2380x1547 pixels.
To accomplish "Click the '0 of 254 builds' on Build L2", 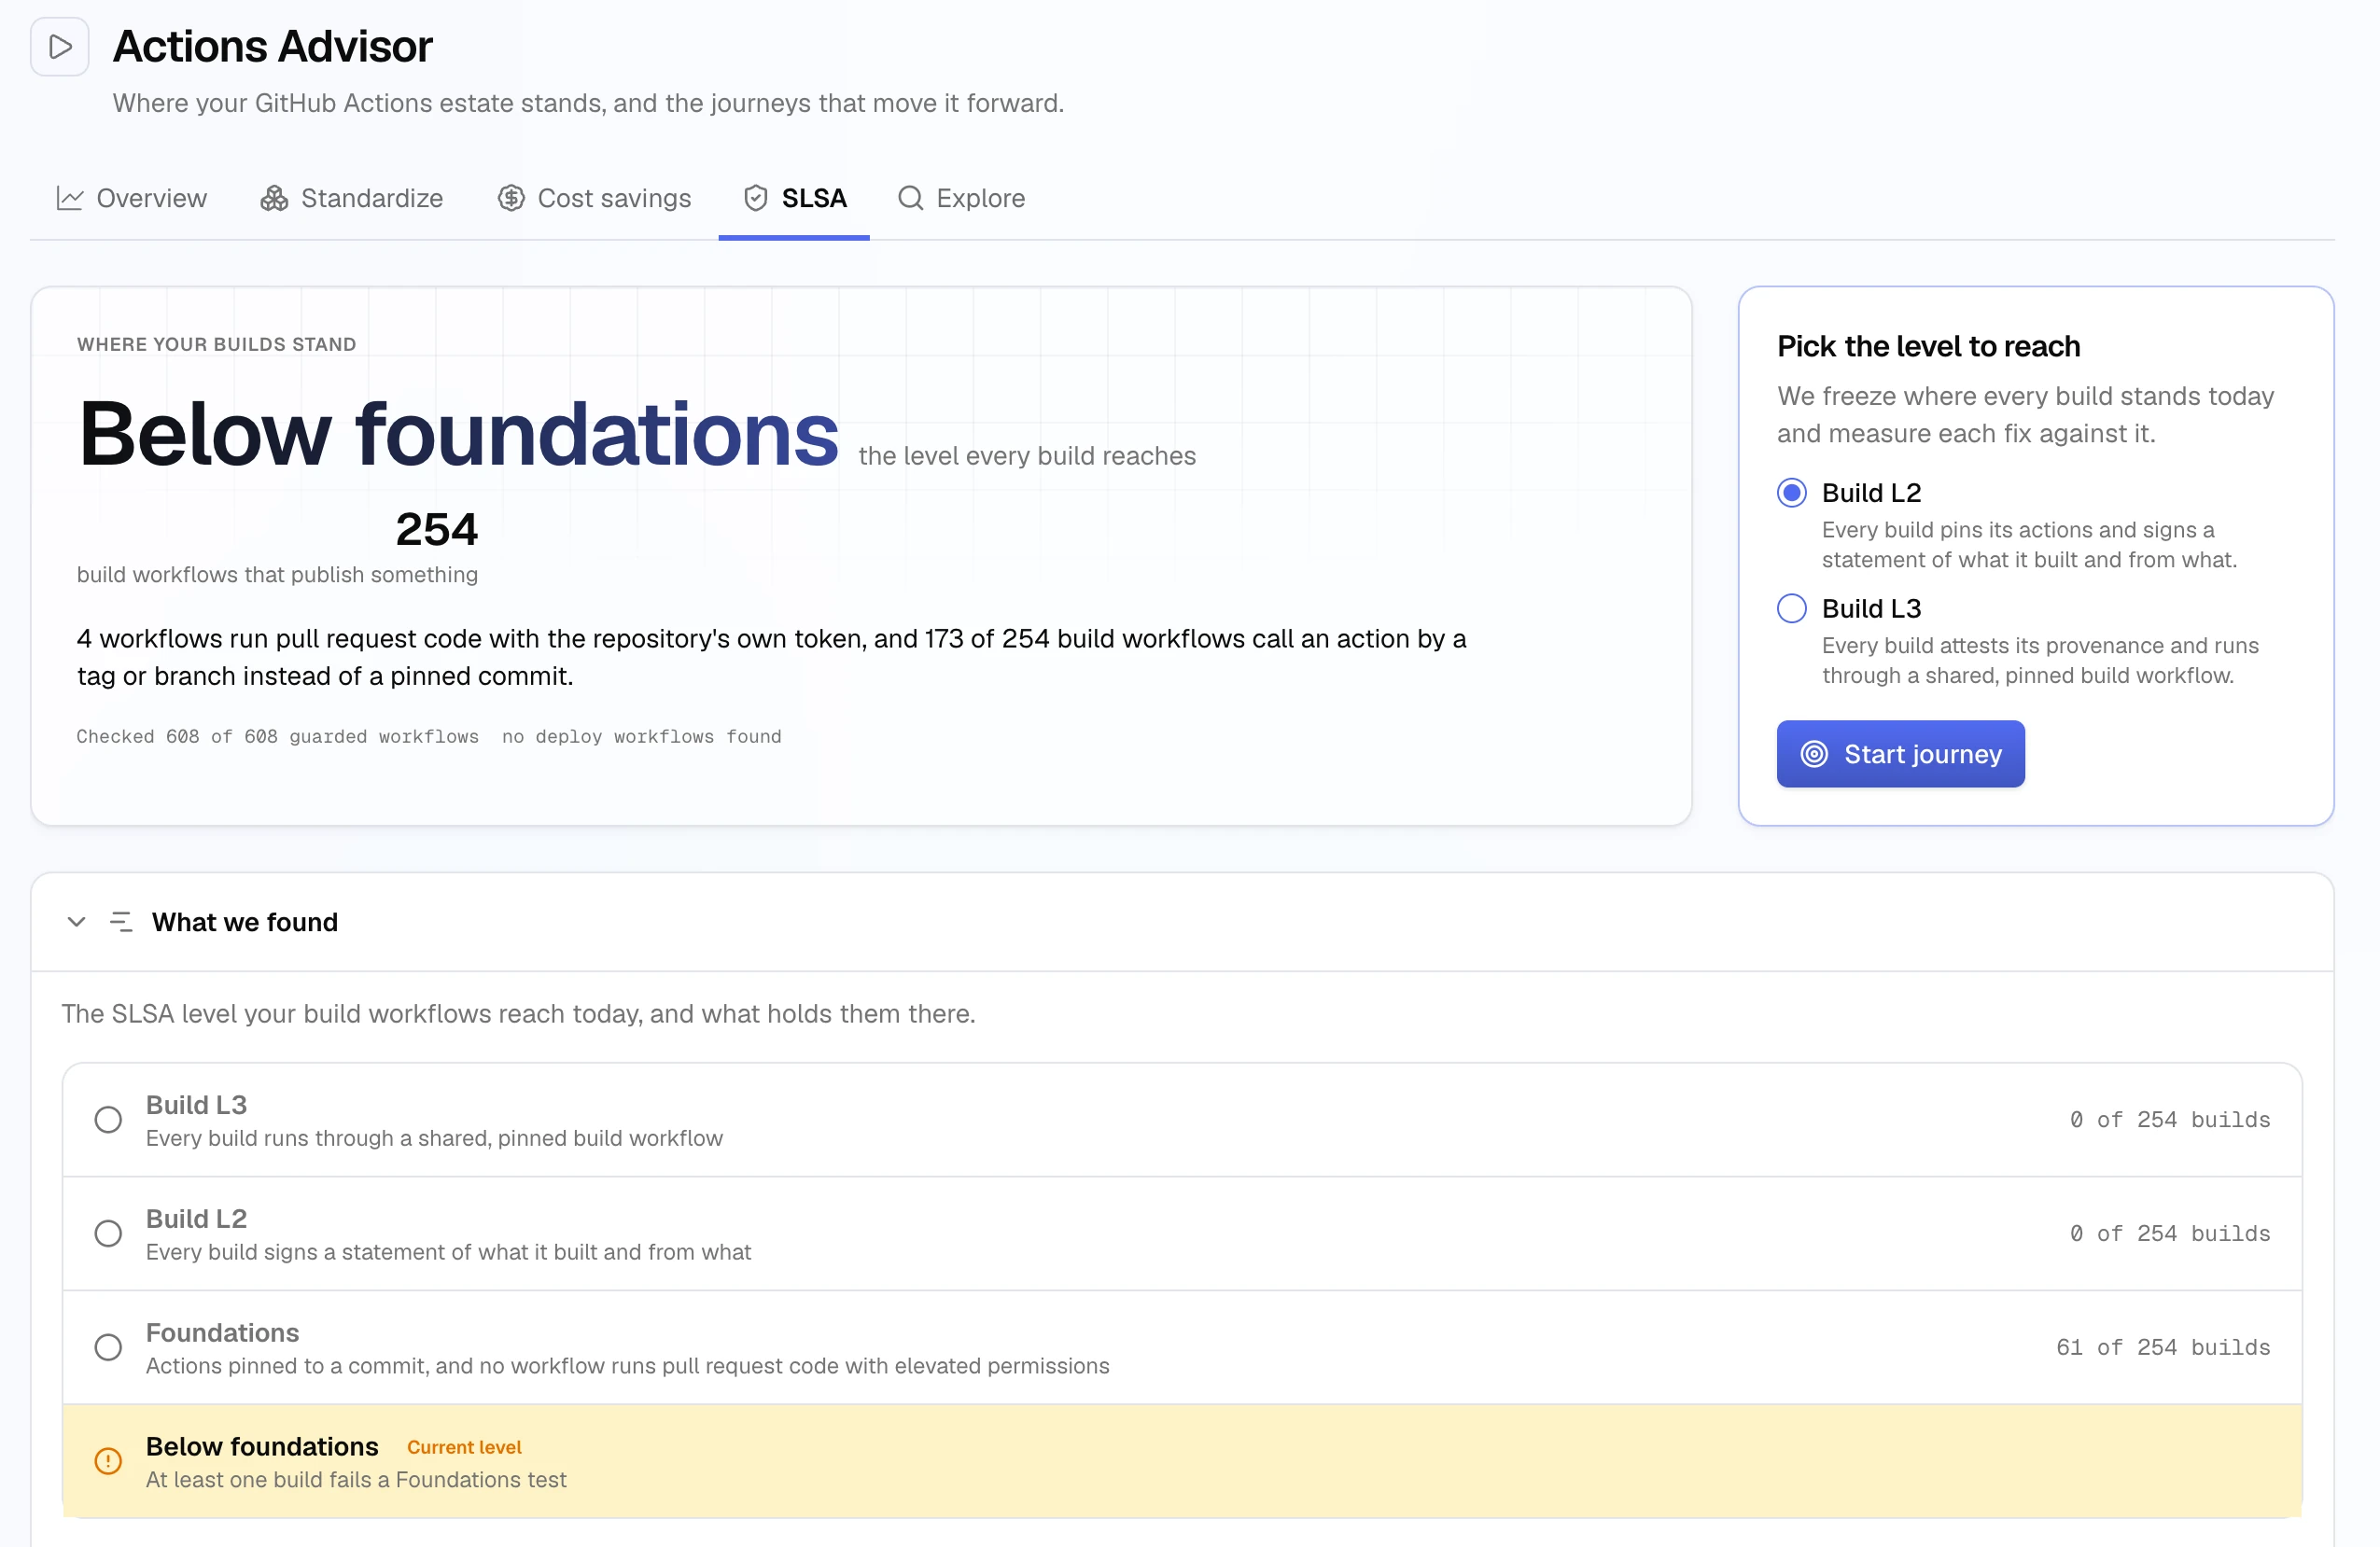I will [x=2170, y=1234].
